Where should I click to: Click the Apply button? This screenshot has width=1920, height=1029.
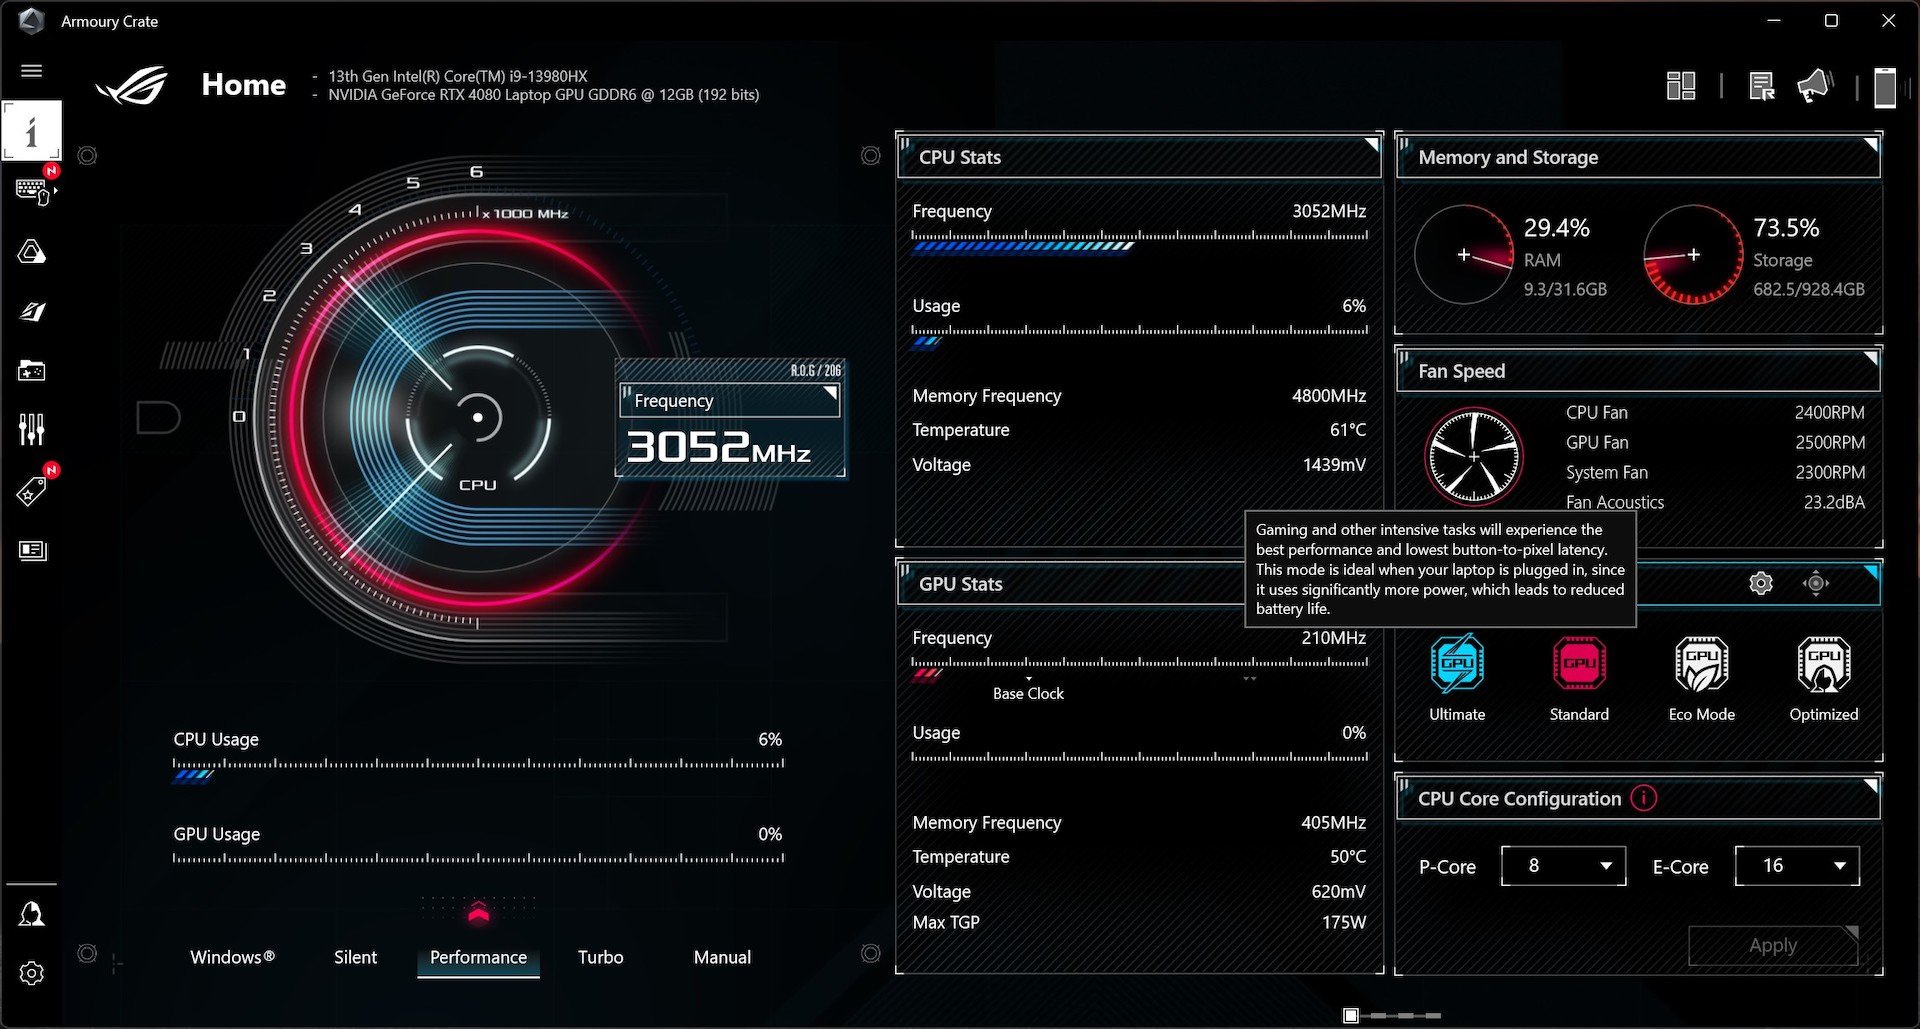point(1773,945)
